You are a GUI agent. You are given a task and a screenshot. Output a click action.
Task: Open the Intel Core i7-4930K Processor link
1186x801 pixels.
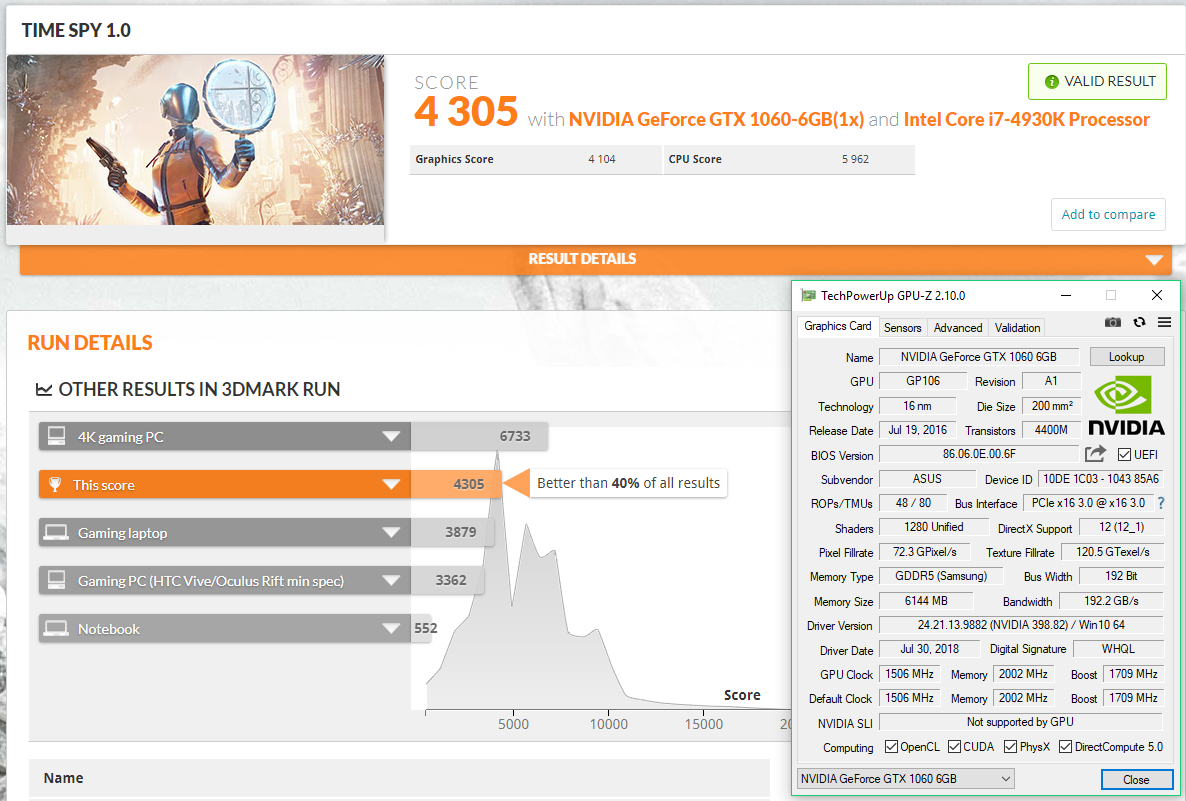point(1026,120)
